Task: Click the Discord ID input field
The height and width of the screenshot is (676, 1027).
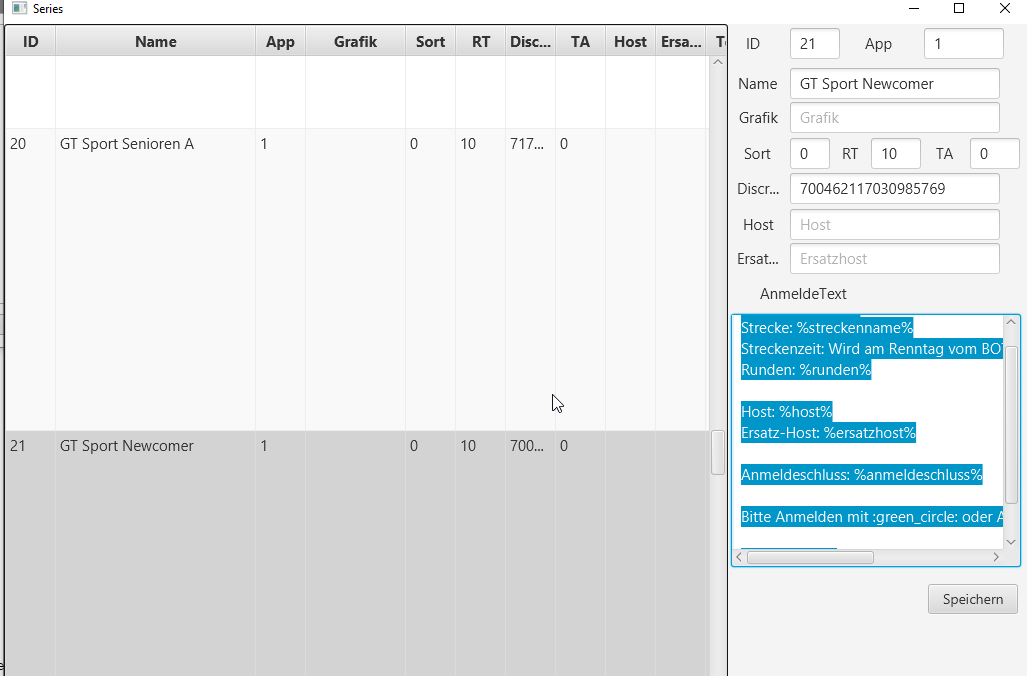Action: click(x=894, y=188)
